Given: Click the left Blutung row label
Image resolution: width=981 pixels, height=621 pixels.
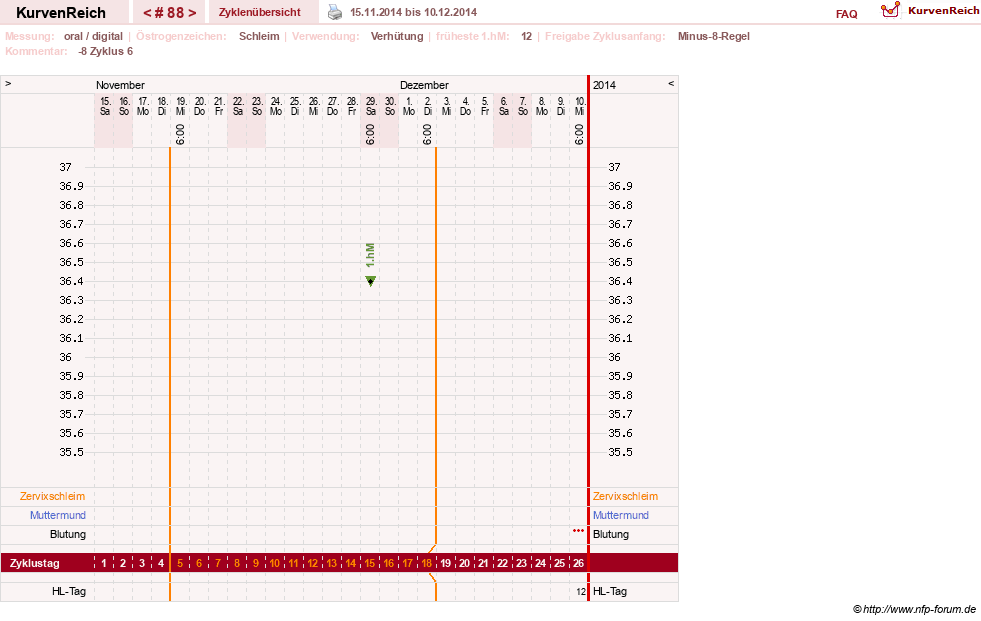Looking at the screenshot, I should point(68,534).
